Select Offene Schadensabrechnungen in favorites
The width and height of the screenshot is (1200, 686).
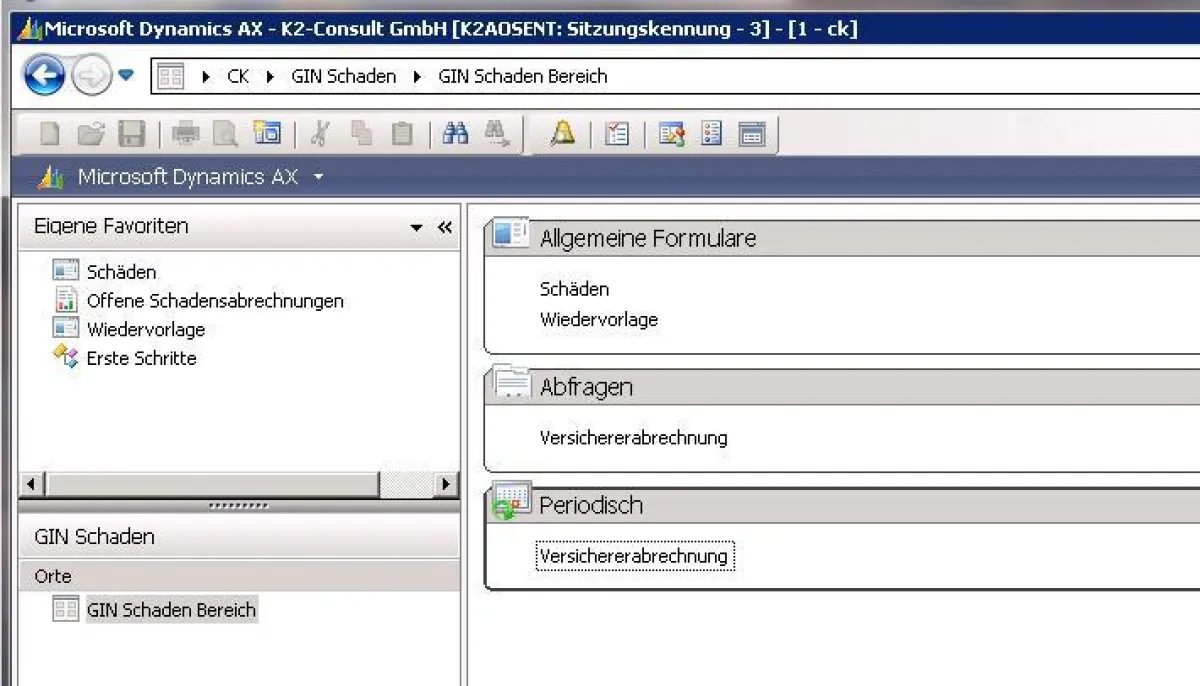[x=214, y=301]
